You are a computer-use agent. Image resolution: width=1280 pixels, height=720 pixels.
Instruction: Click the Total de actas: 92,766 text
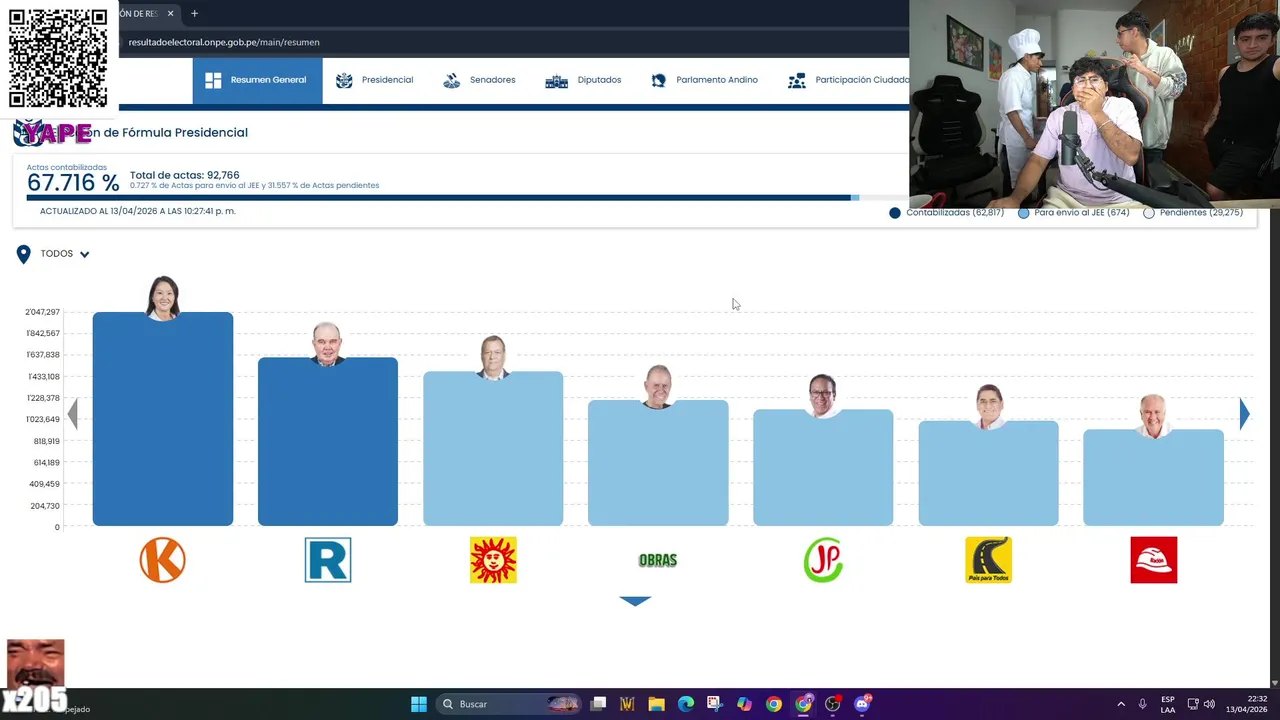[x=185, y=175]
